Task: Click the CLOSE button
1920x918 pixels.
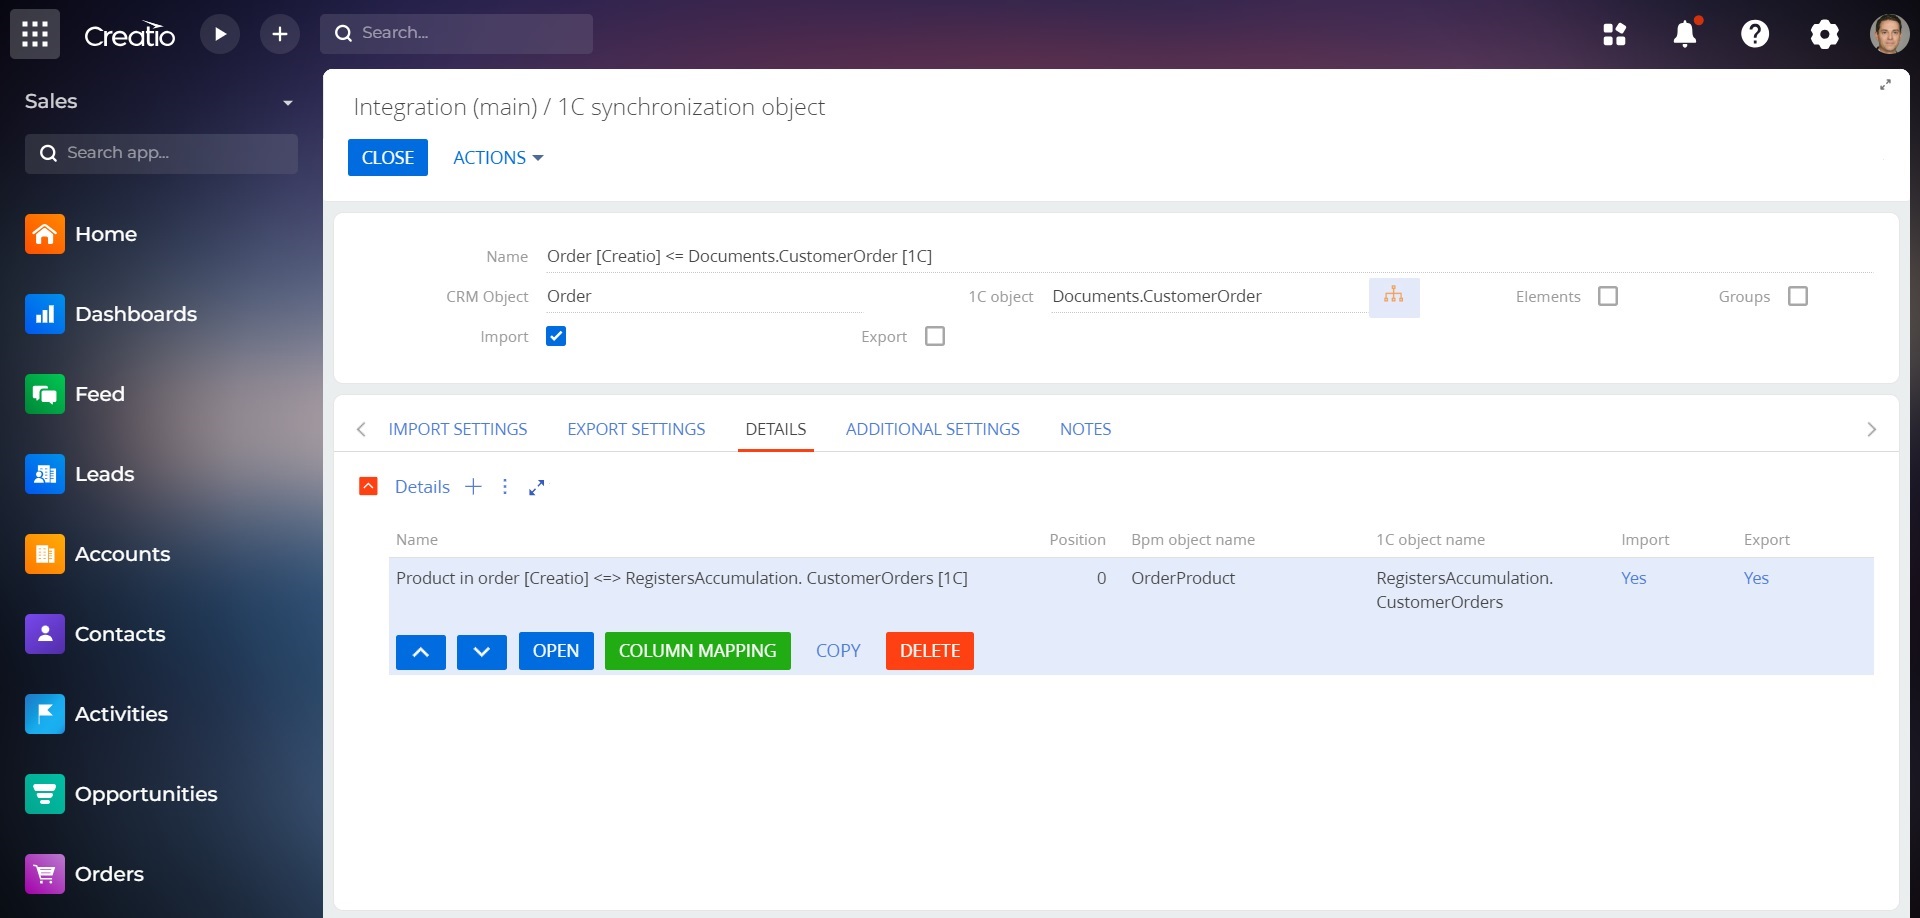Action: pos(388,158)
